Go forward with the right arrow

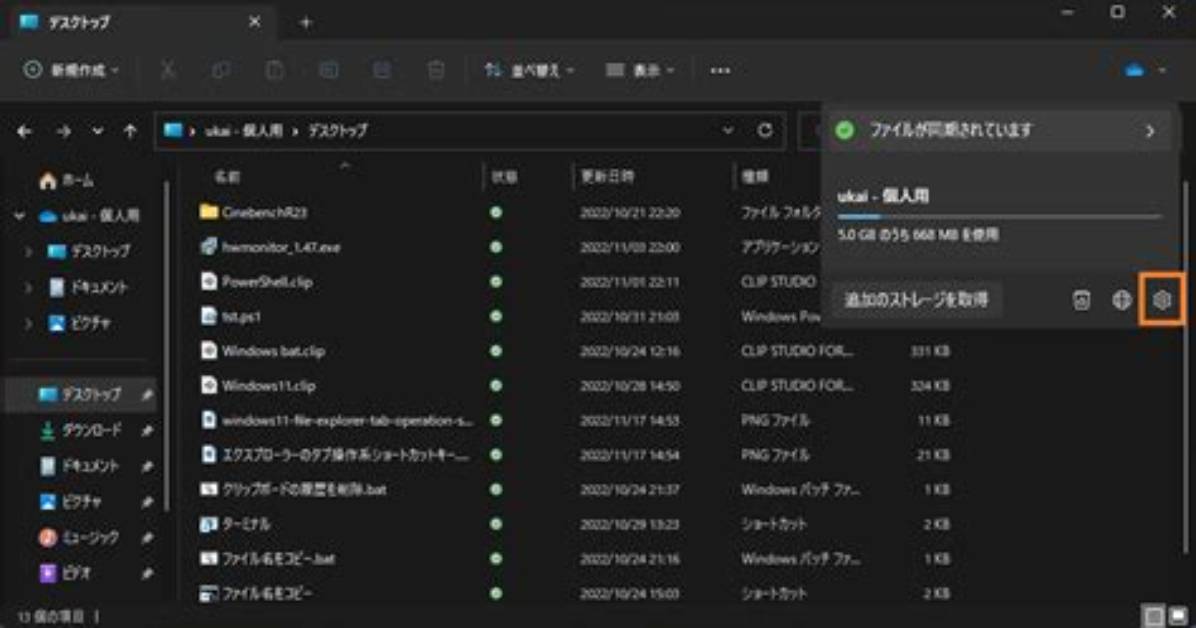[63, 131]
